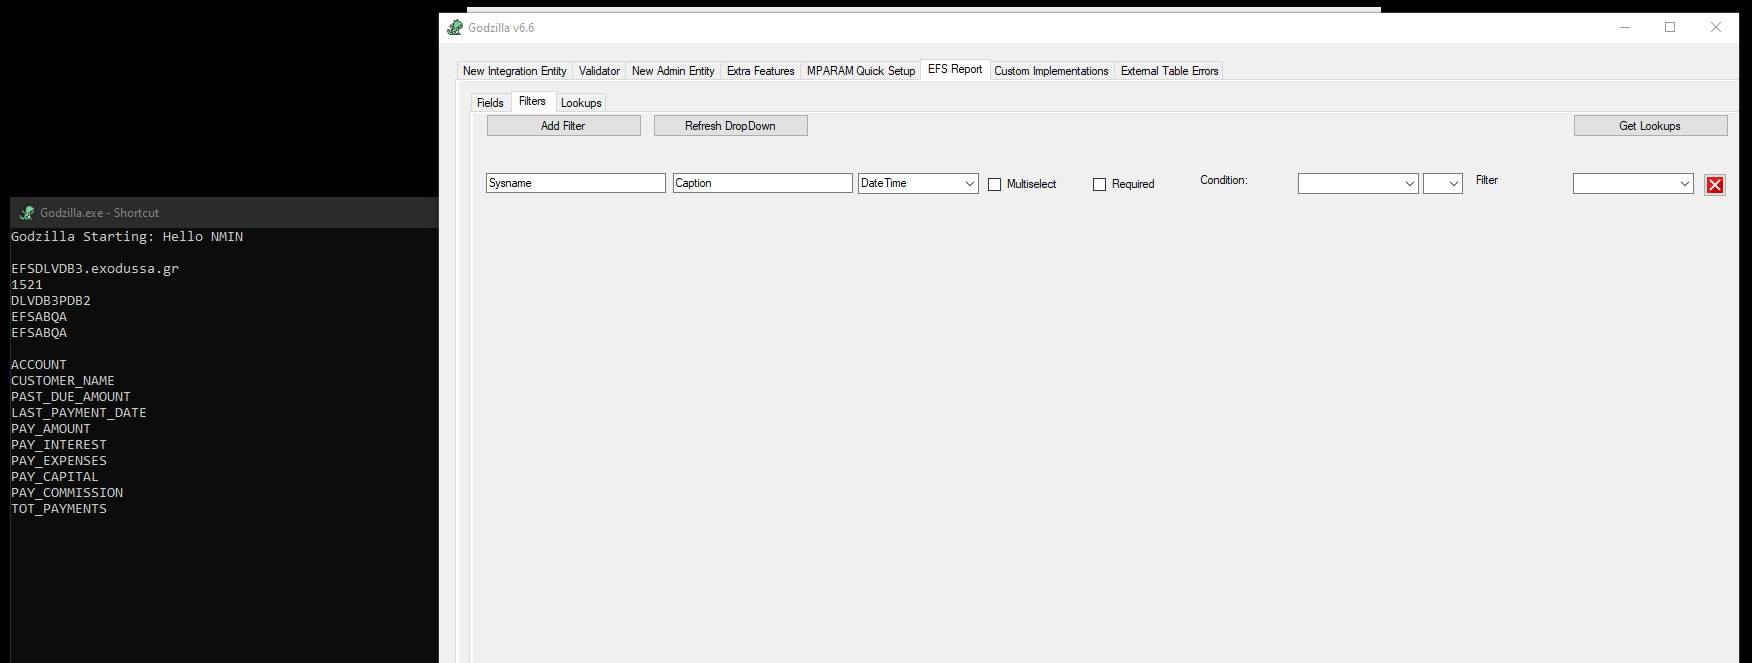This screenshot has height=663, width=1752.
Task: Enable the Multiselect checkbox
Action: [x=994, y=184]
